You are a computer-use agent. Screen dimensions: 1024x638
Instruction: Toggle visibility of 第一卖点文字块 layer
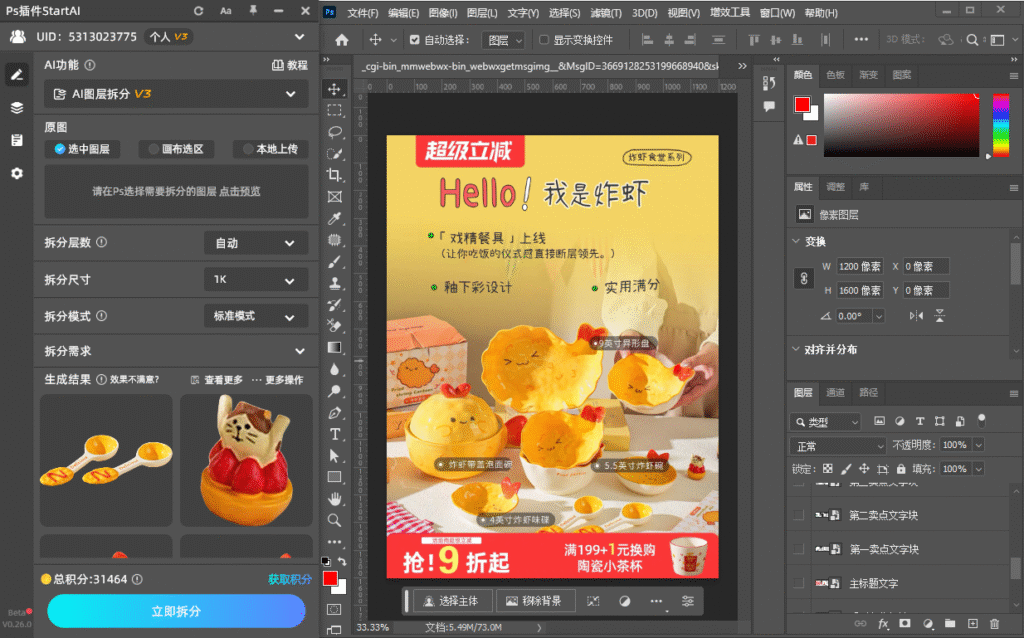[798, 549]
